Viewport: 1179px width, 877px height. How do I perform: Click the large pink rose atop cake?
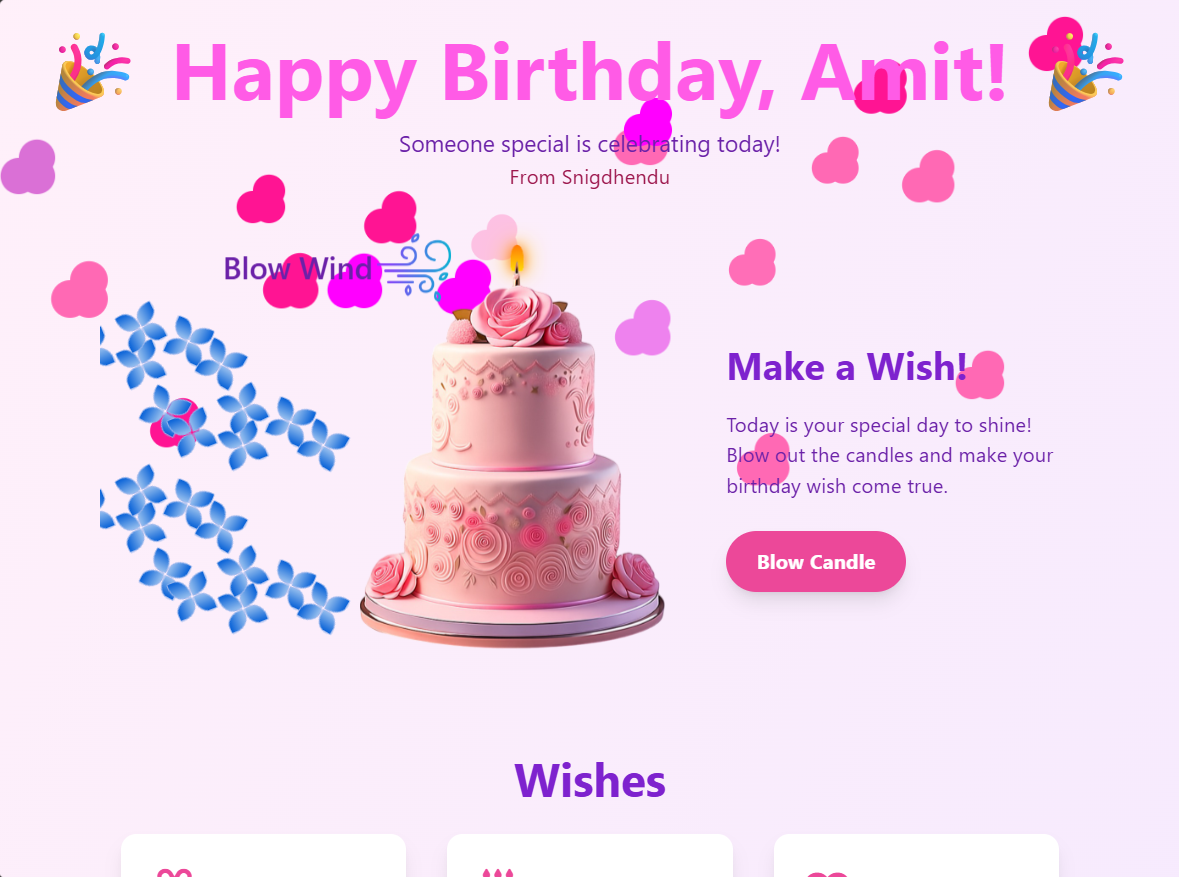click(516, 316)
